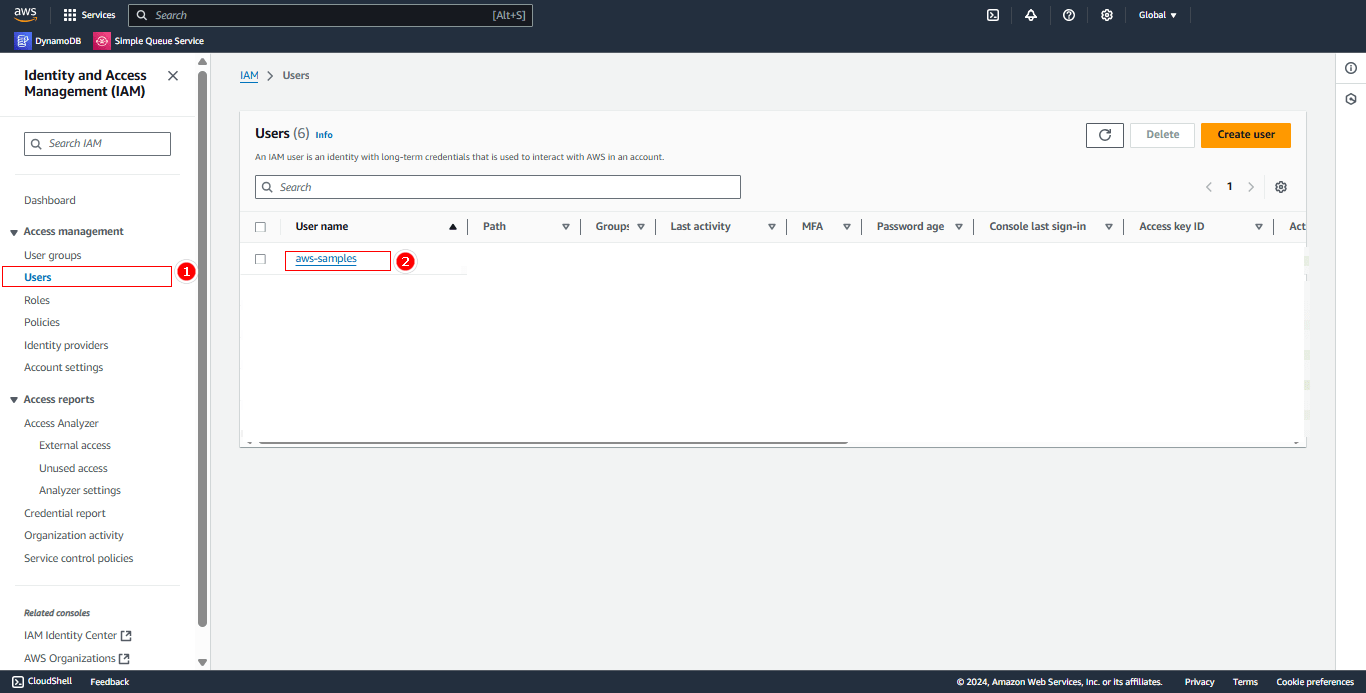Click the IAM breadcrumb link
The width and height of the screenshot is (1366, 693).
[x=249, y=76]
